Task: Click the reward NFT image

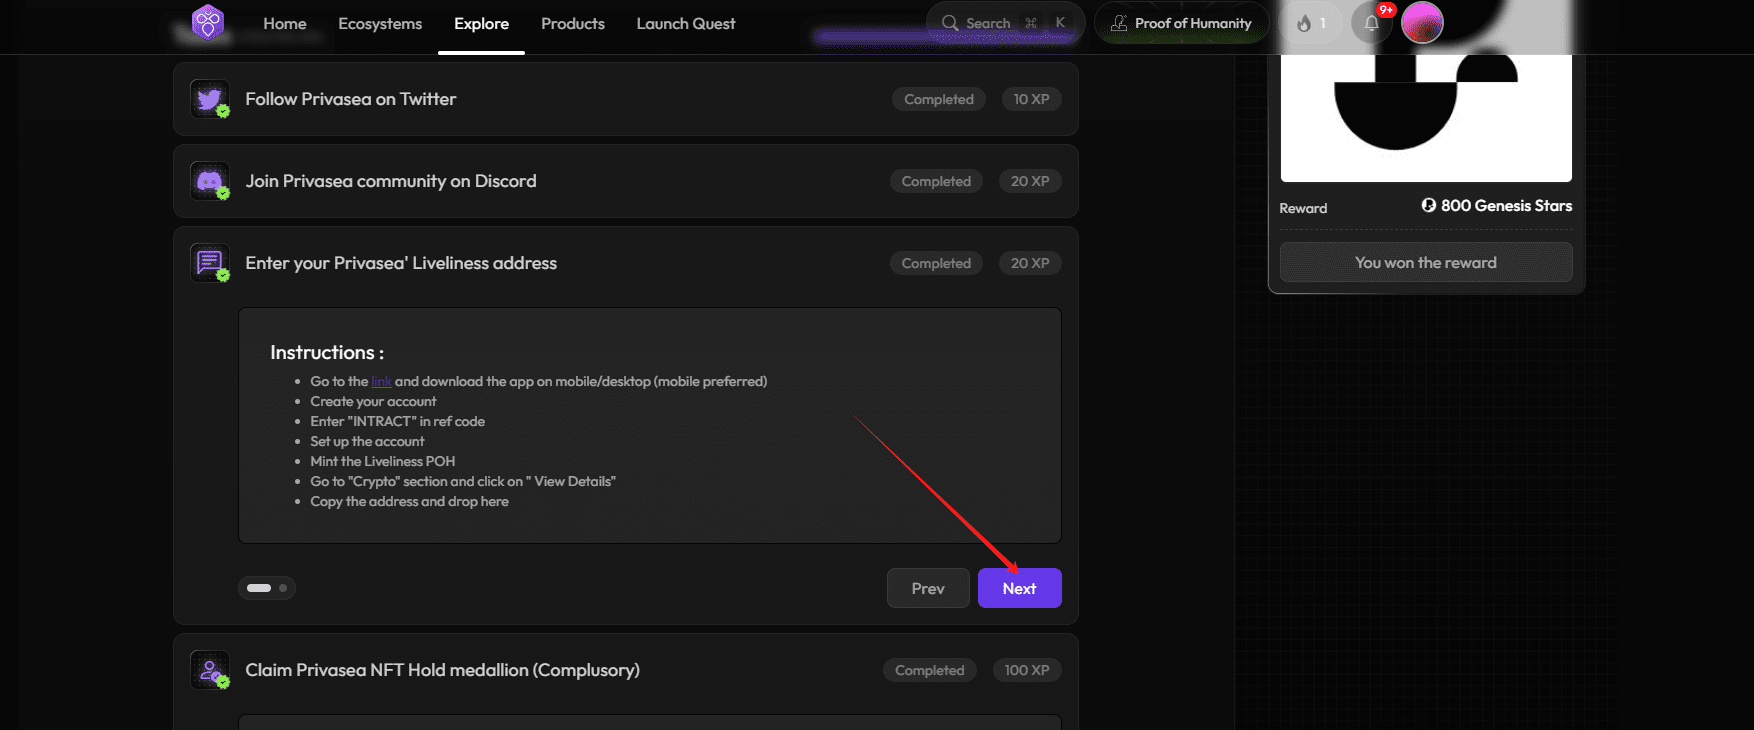Action: (x=1426, y=118)
